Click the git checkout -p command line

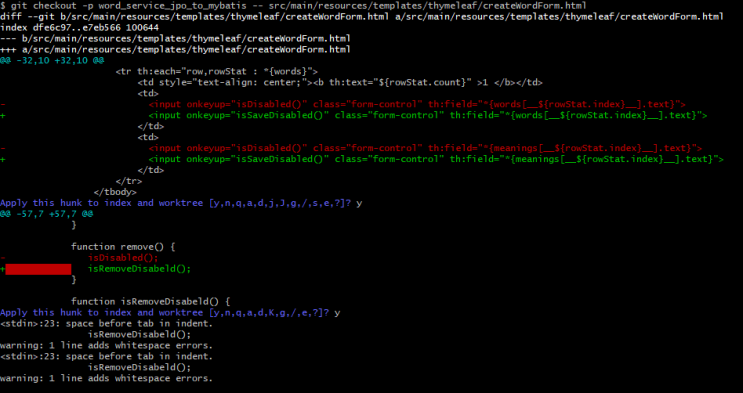pyautogui.click(x=293, y=6)
